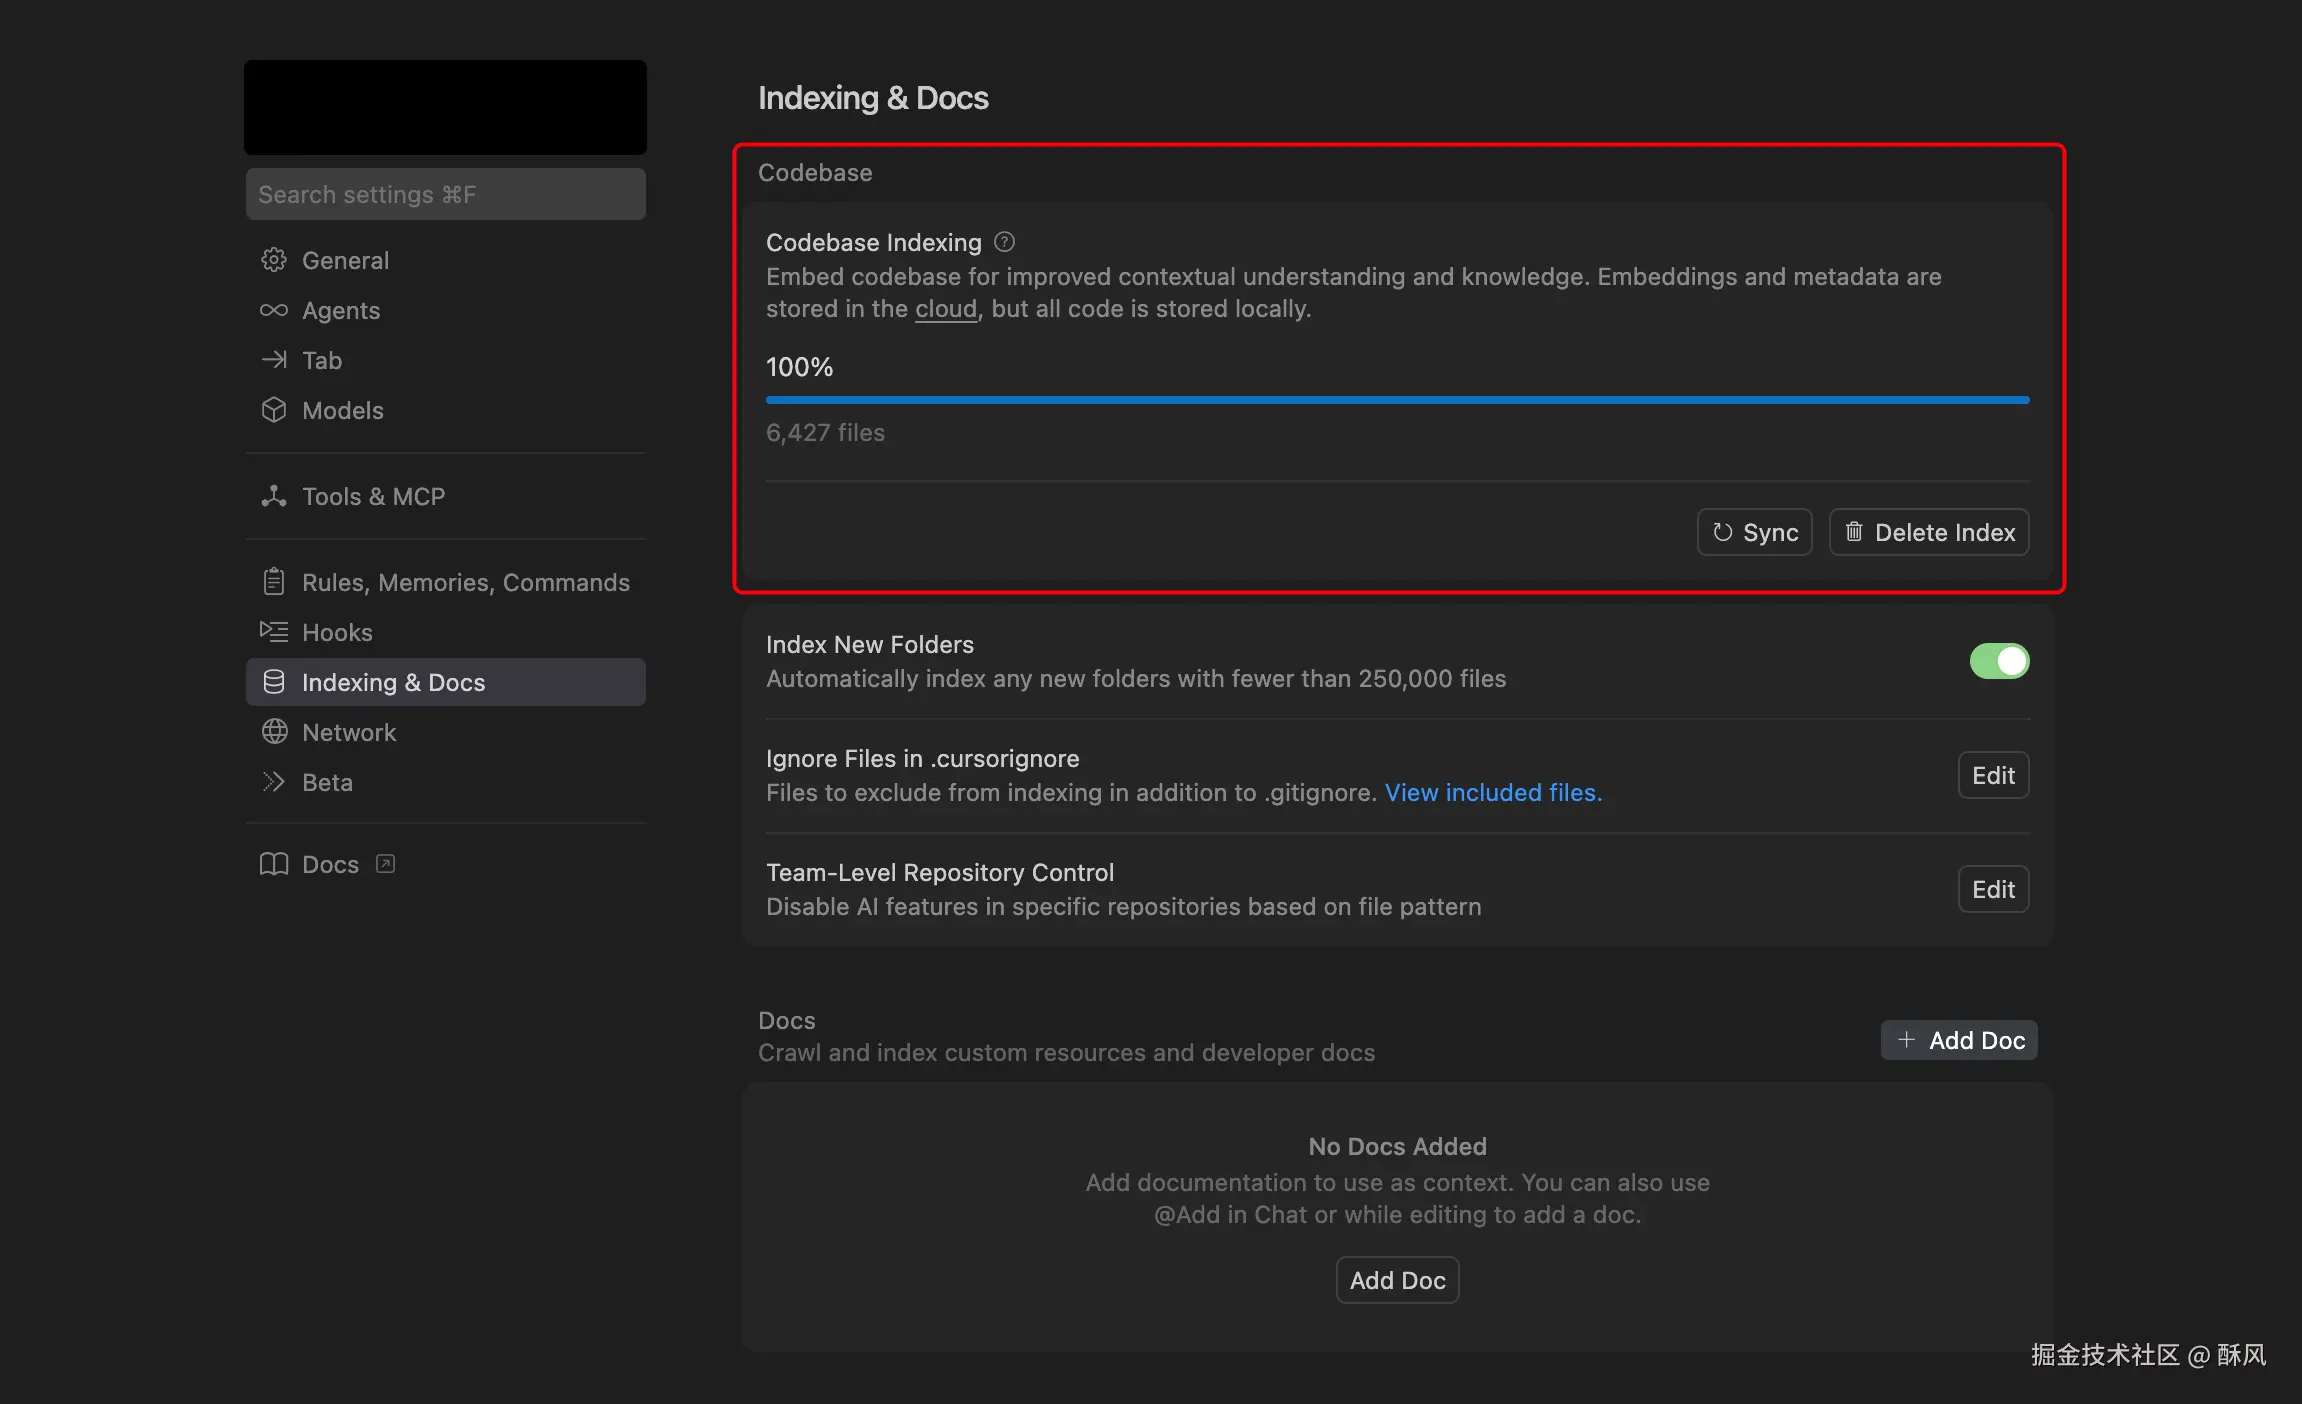Click the trash icon on Delete Index
The image size is (2302, 1404).
[x=1855, y=531]
